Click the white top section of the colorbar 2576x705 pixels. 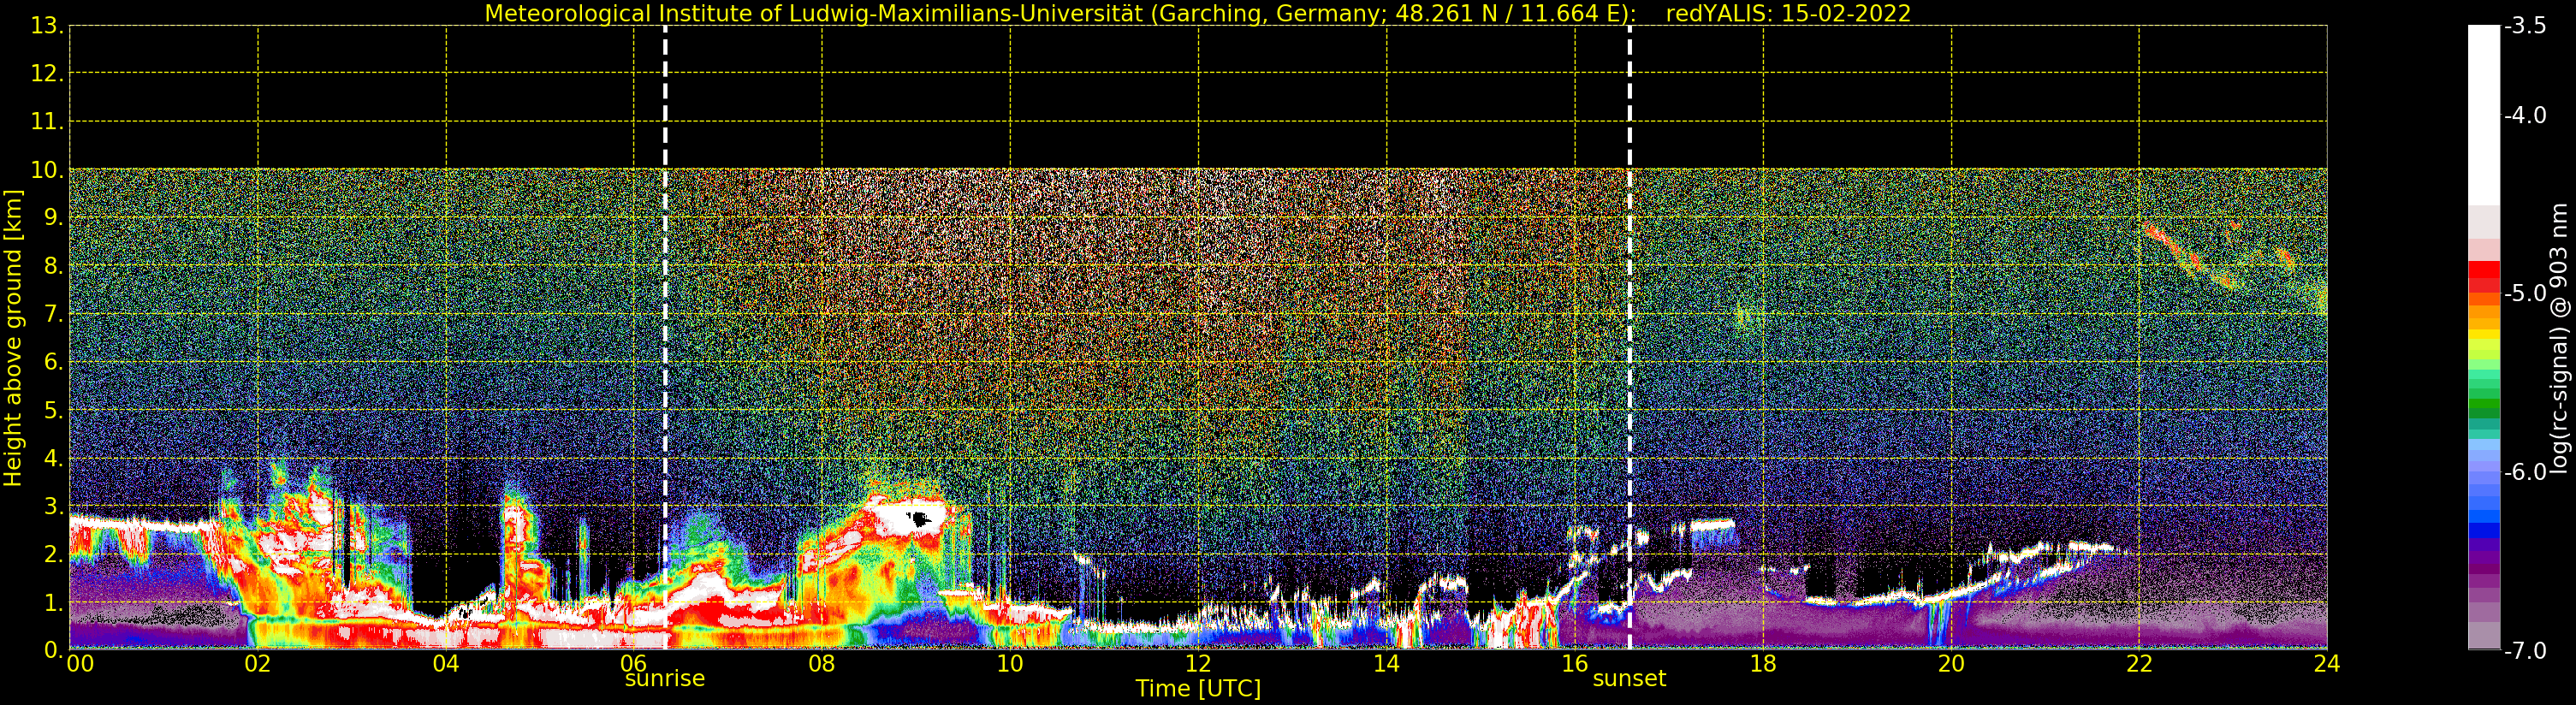[2484, 115]
